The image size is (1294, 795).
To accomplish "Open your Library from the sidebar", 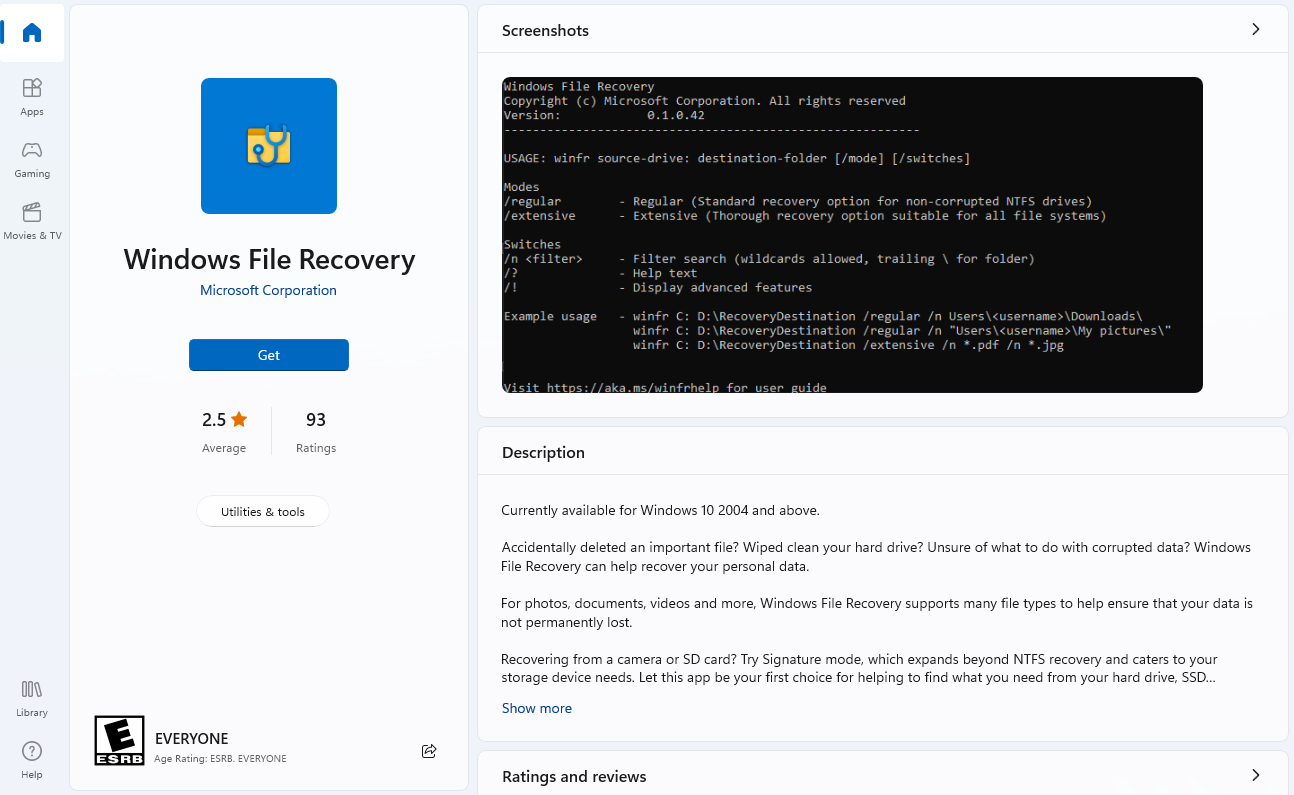I will pos(31,697).
